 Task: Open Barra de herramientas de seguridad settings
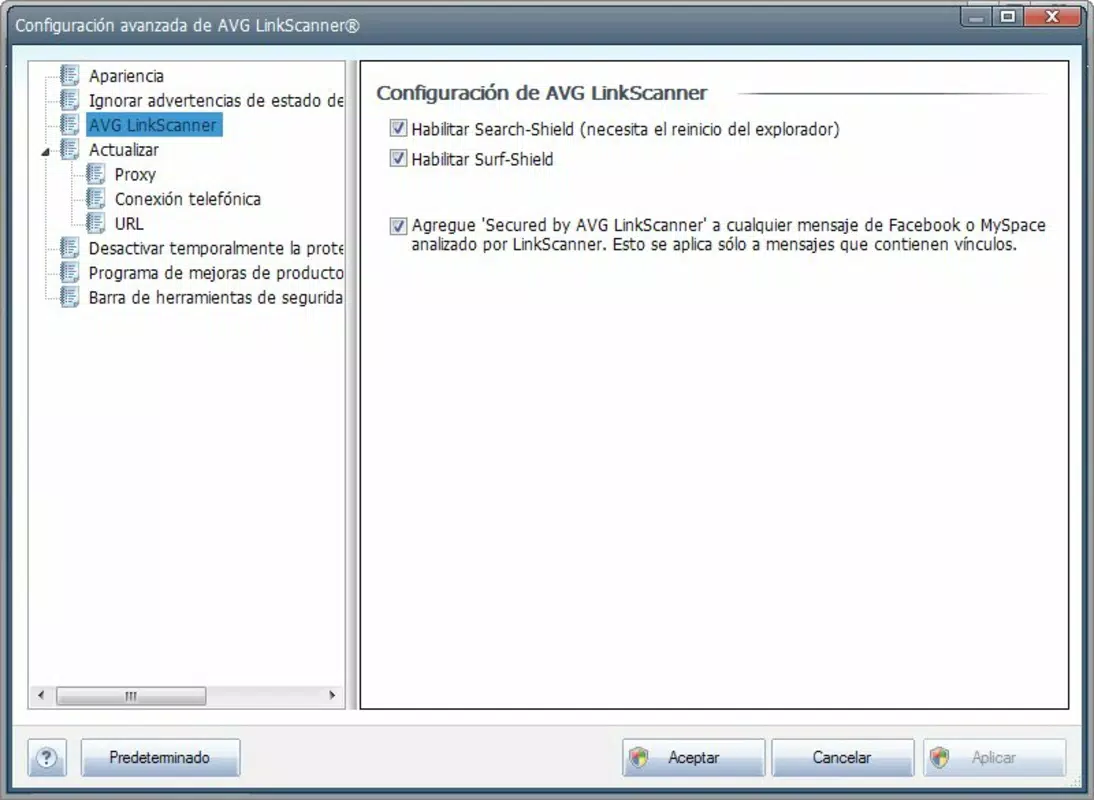pyautogui.click(x=216, y=298)
